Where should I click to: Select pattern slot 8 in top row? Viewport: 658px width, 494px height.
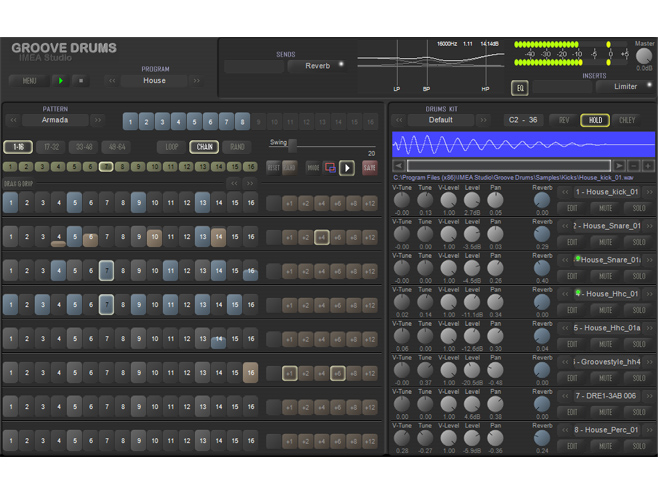coord(243,122)
